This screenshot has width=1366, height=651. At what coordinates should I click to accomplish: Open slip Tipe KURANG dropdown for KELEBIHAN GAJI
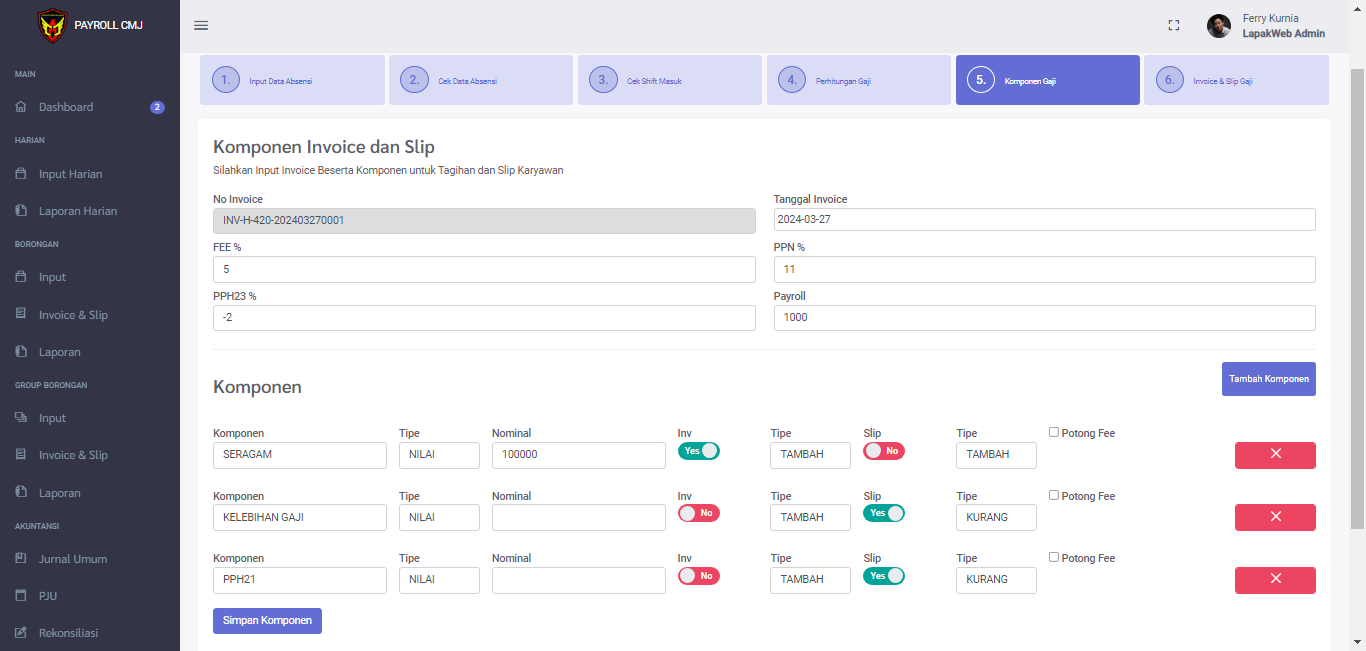[996, 517]
